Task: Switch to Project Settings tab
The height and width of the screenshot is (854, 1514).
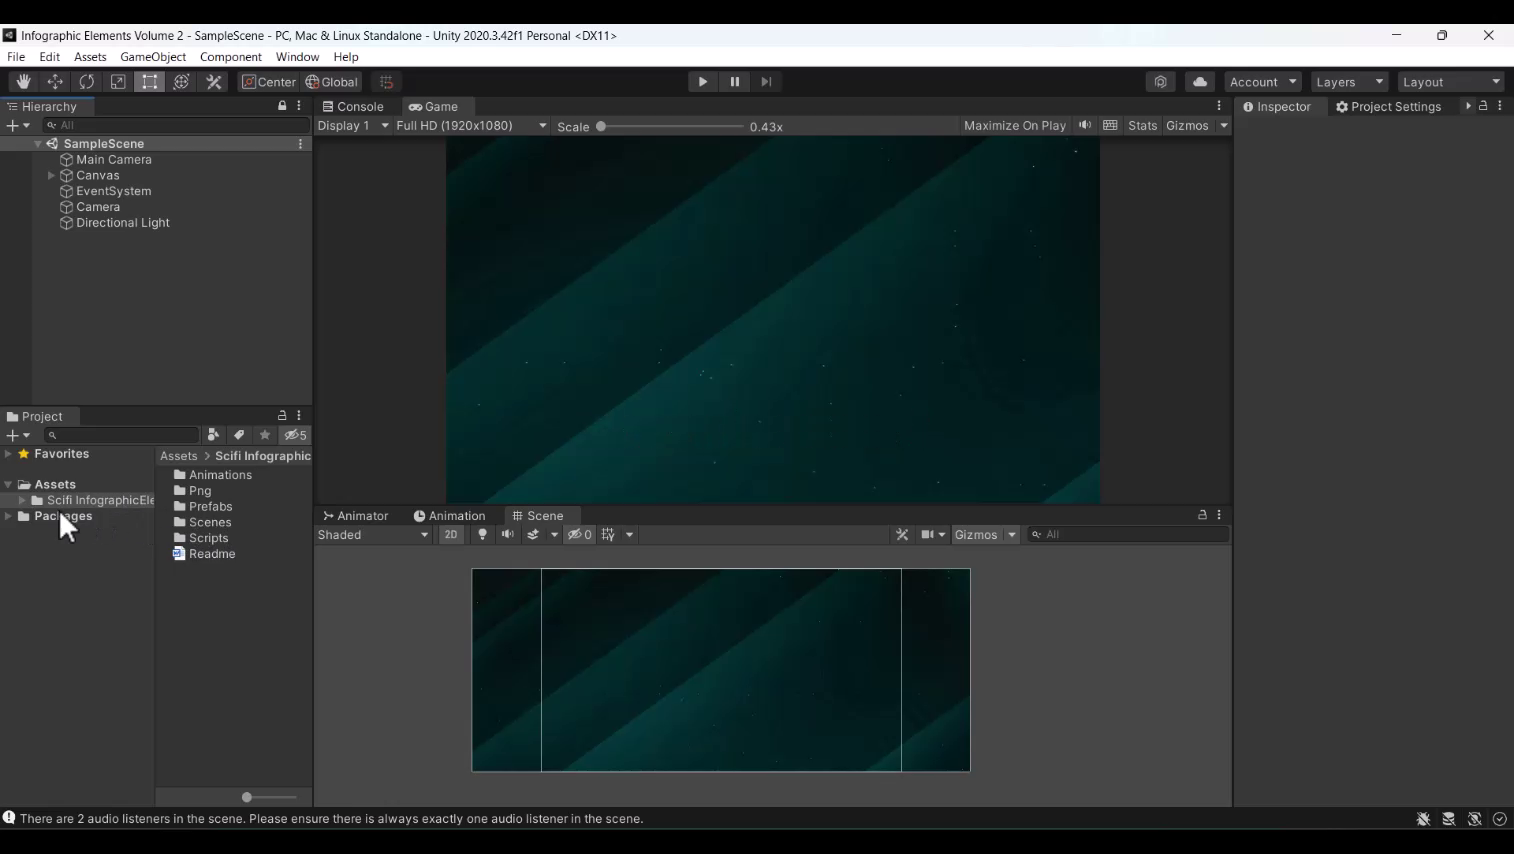Action: [x=1388, y=107]
